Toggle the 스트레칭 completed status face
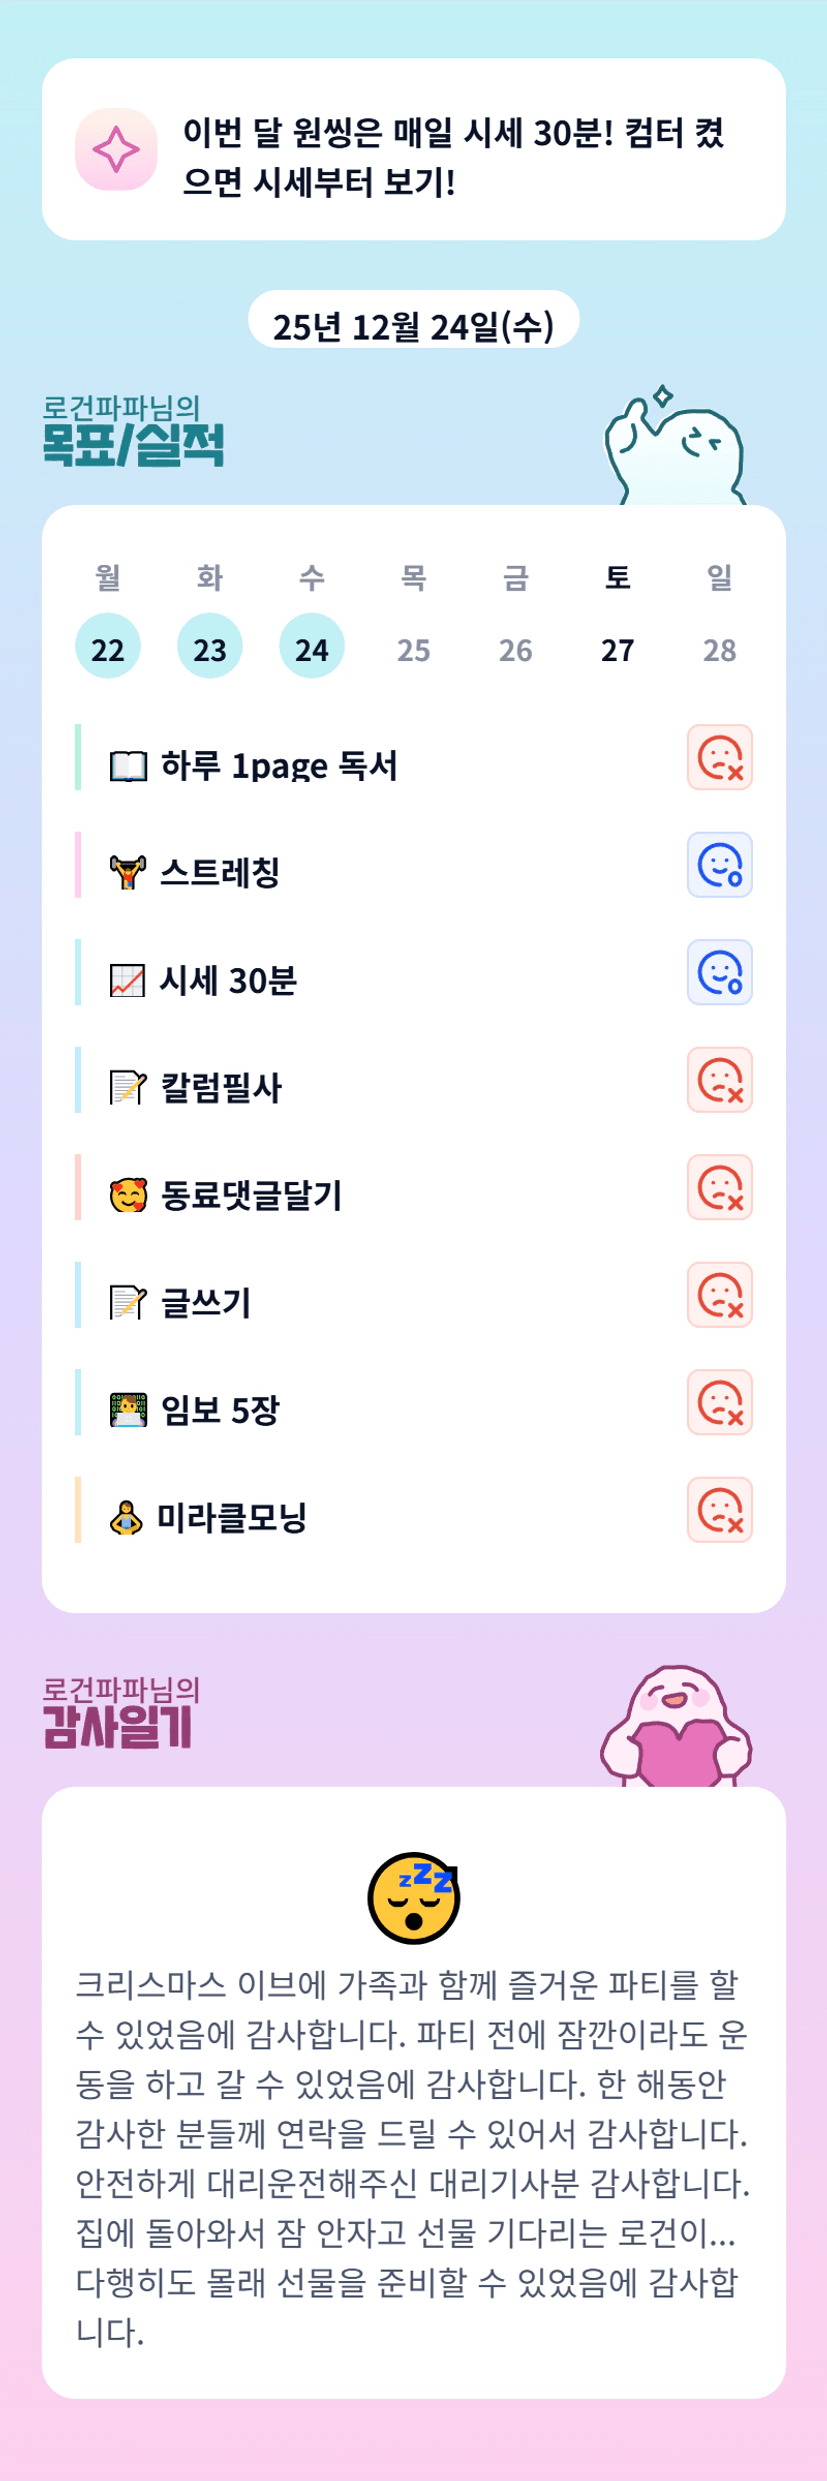This screenshot has width=827, height=2481. pos(719,865)
